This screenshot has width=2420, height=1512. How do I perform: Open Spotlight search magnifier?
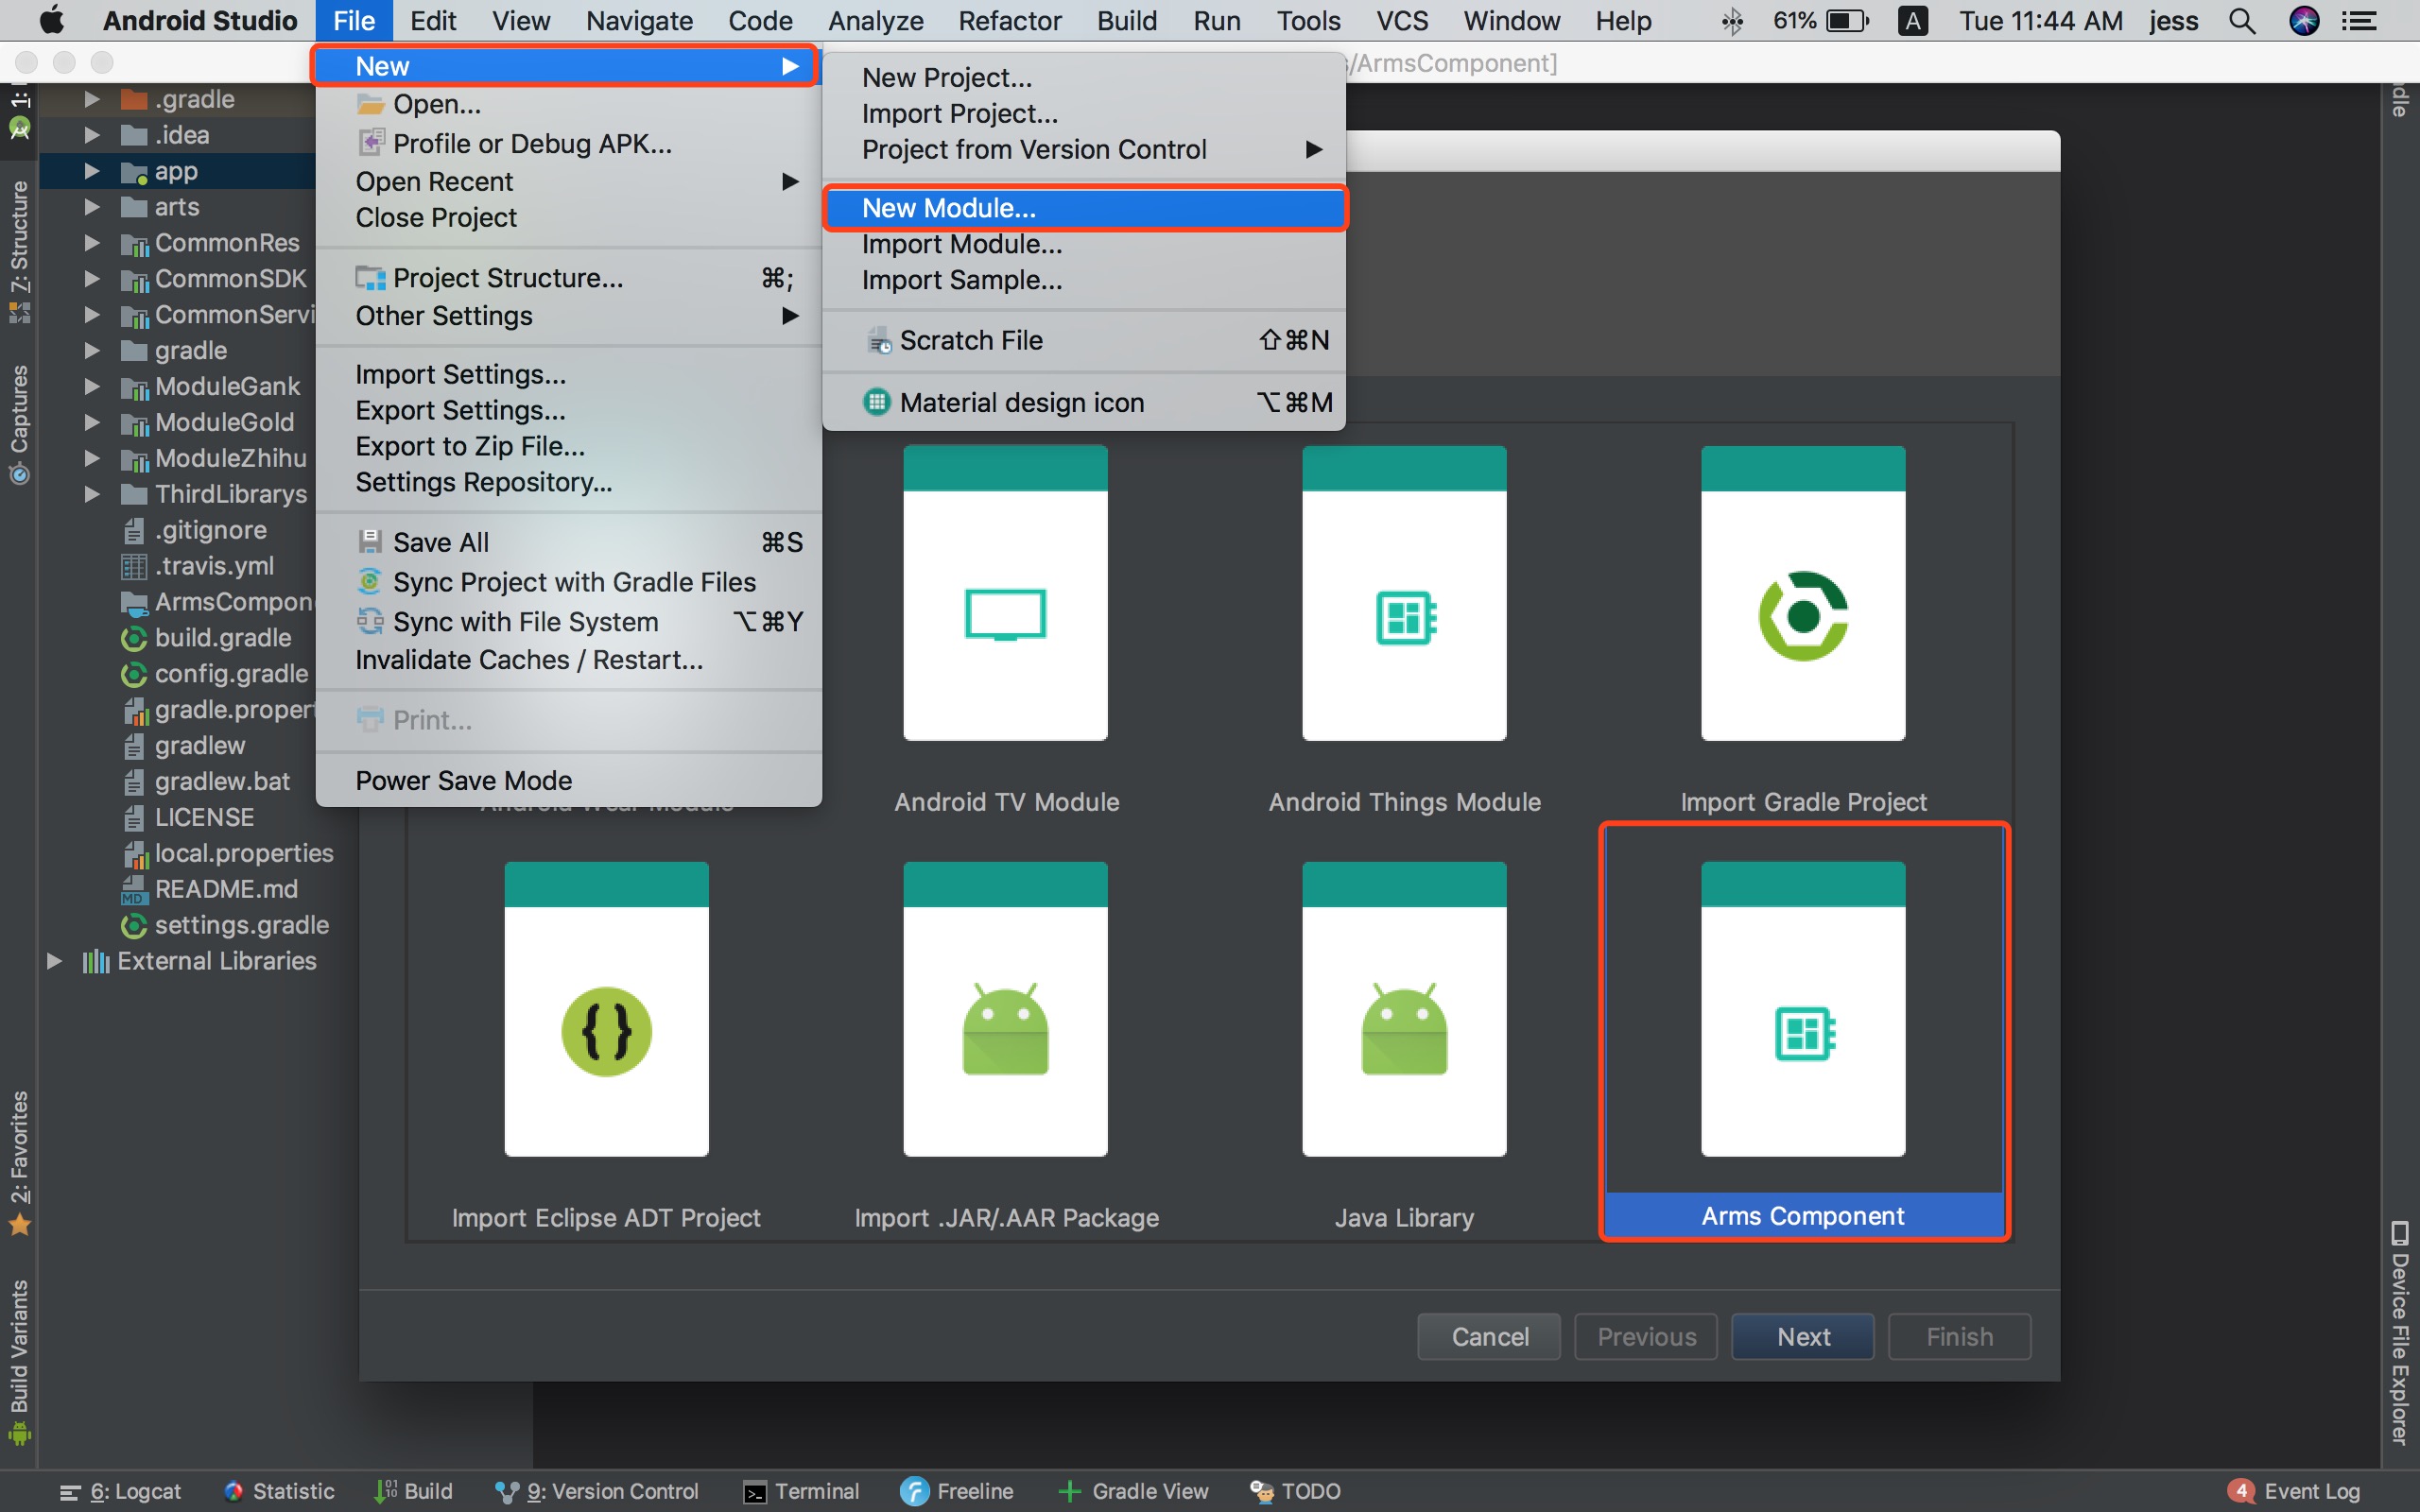2242,21
